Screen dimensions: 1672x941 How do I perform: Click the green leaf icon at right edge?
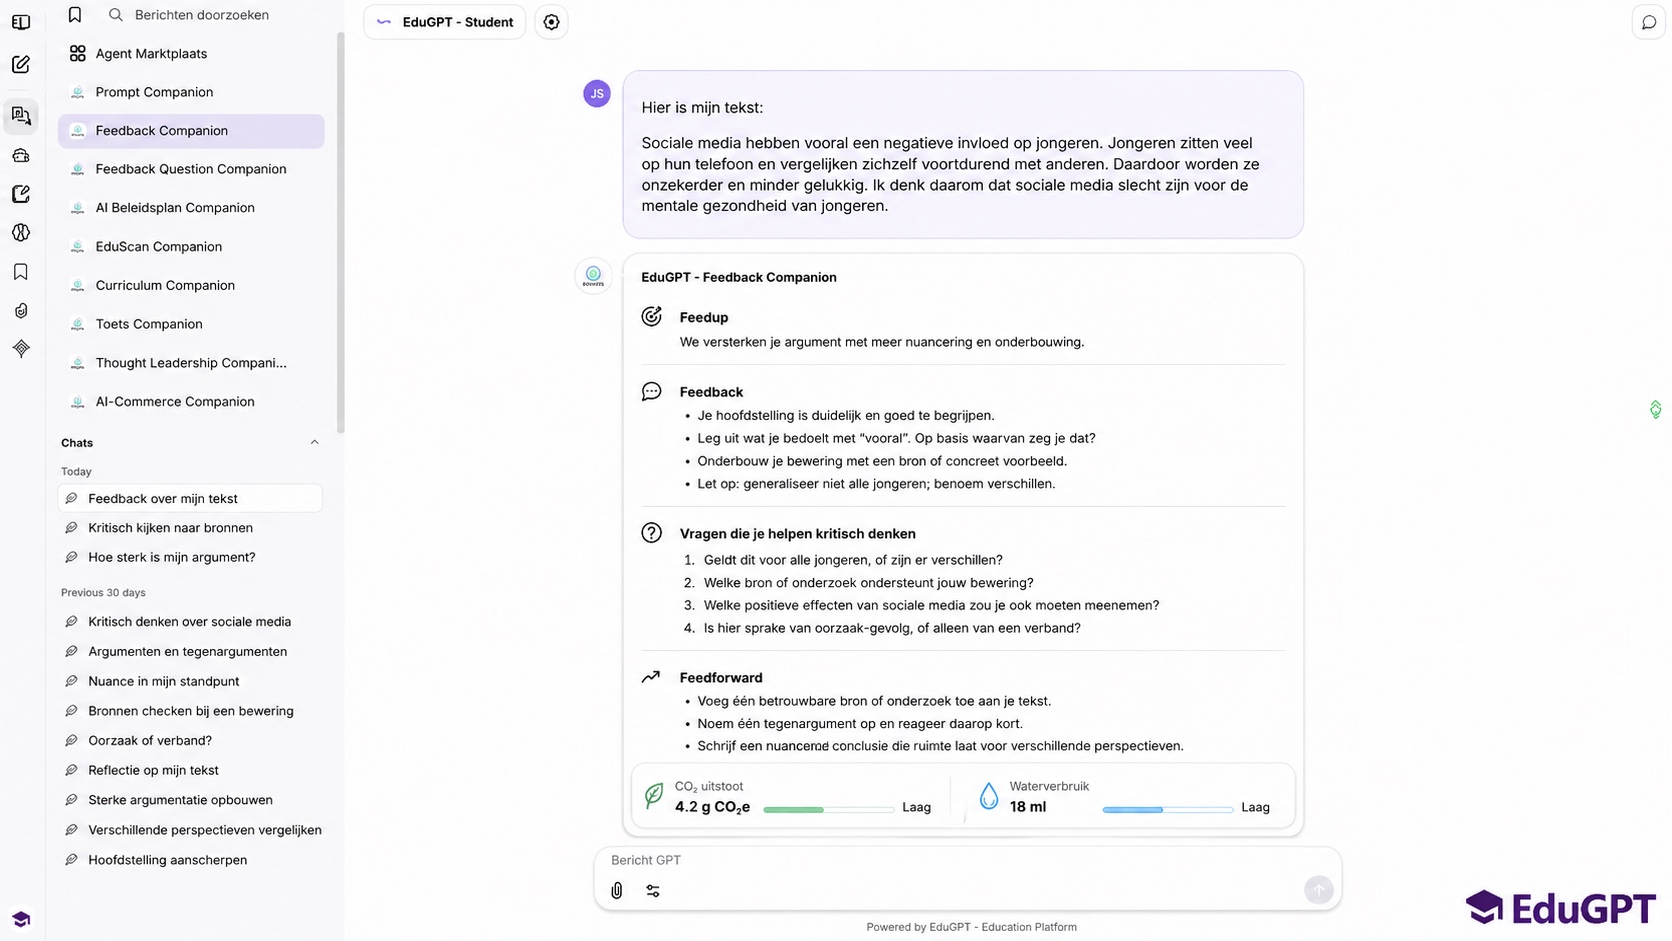point(1655,409)
